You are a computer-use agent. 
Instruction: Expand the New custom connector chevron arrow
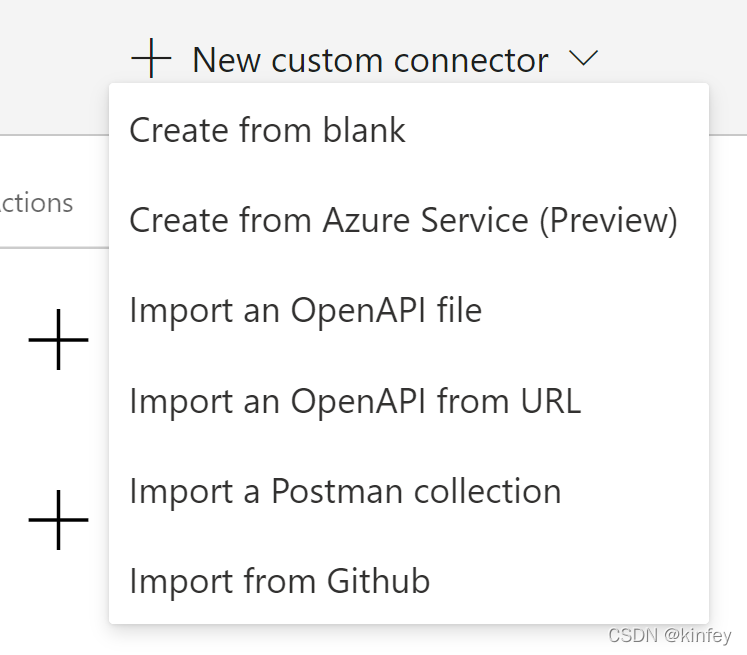(583, 60)
